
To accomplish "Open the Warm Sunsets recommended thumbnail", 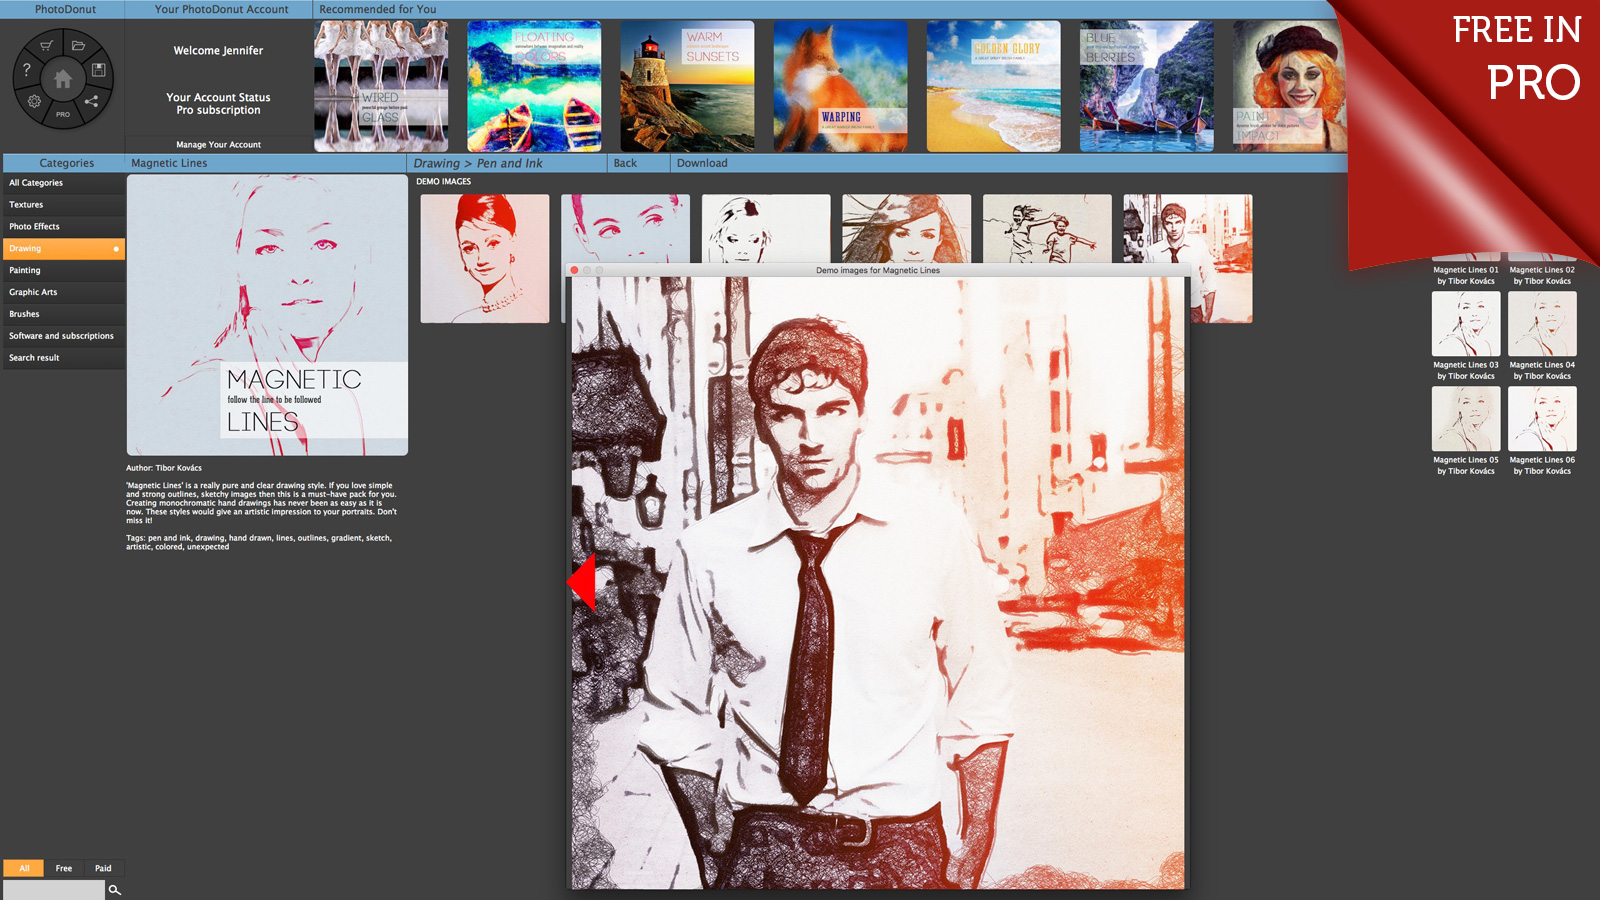I will [x=687, y=86].
